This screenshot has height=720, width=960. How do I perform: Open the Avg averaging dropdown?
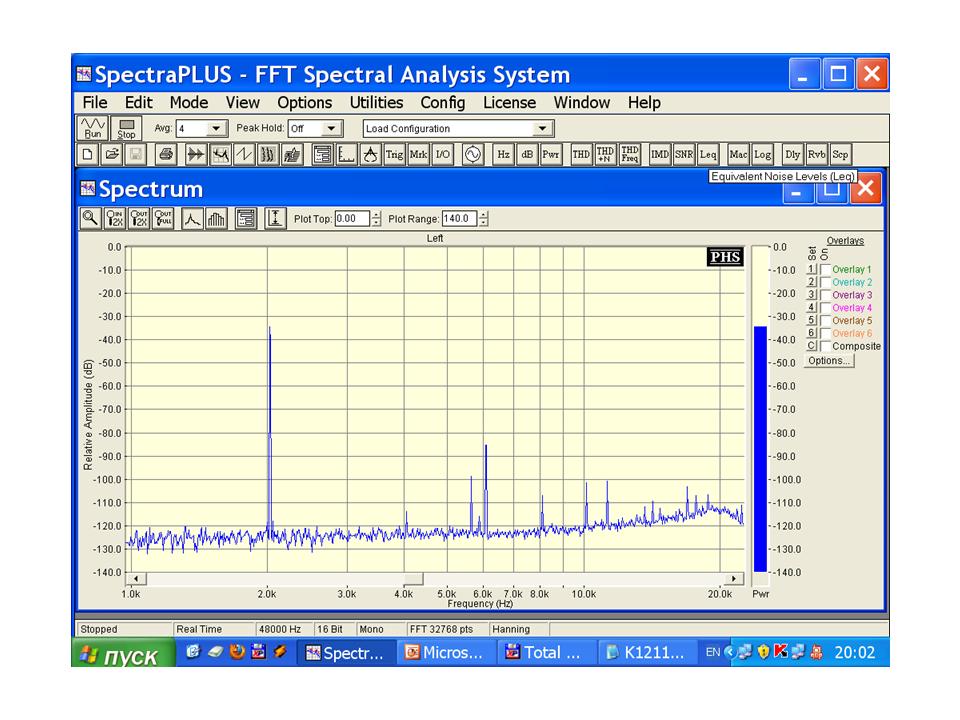216,129
